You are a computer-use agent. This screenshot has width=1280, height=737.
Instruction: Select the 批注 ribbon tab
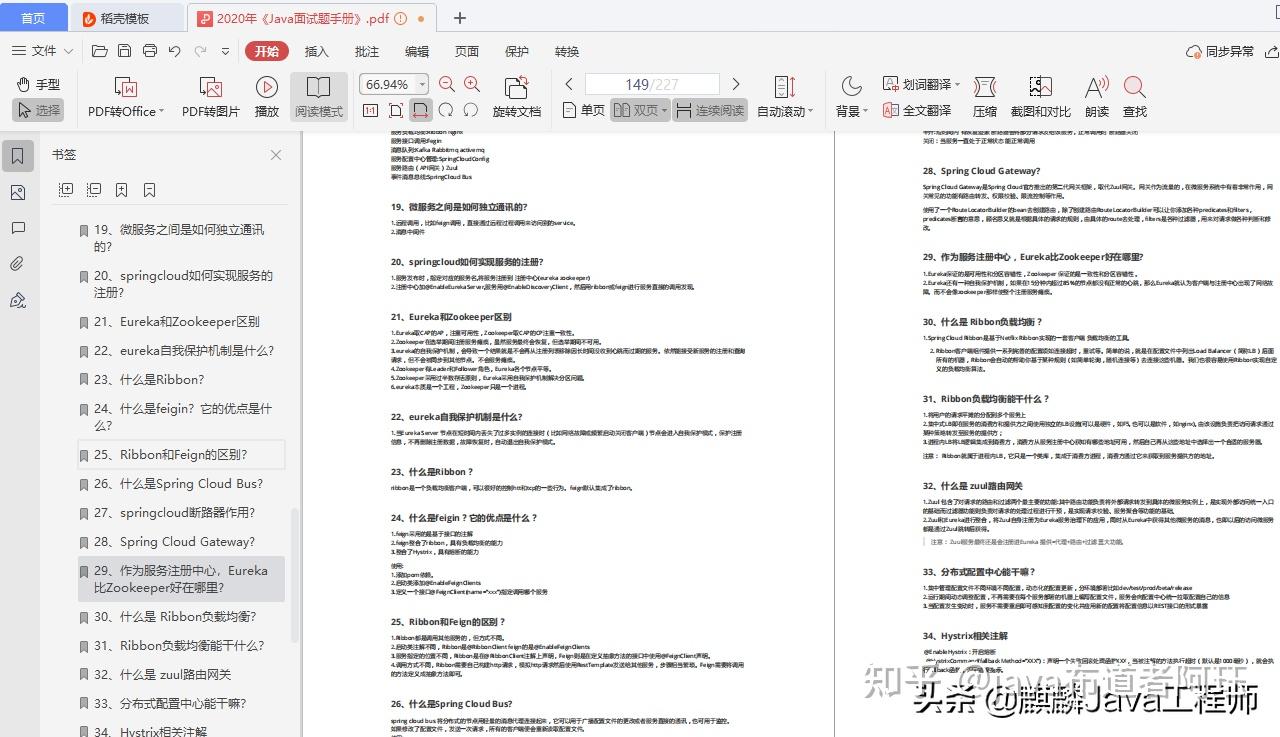pyautogui.click(x=367, y=51)
